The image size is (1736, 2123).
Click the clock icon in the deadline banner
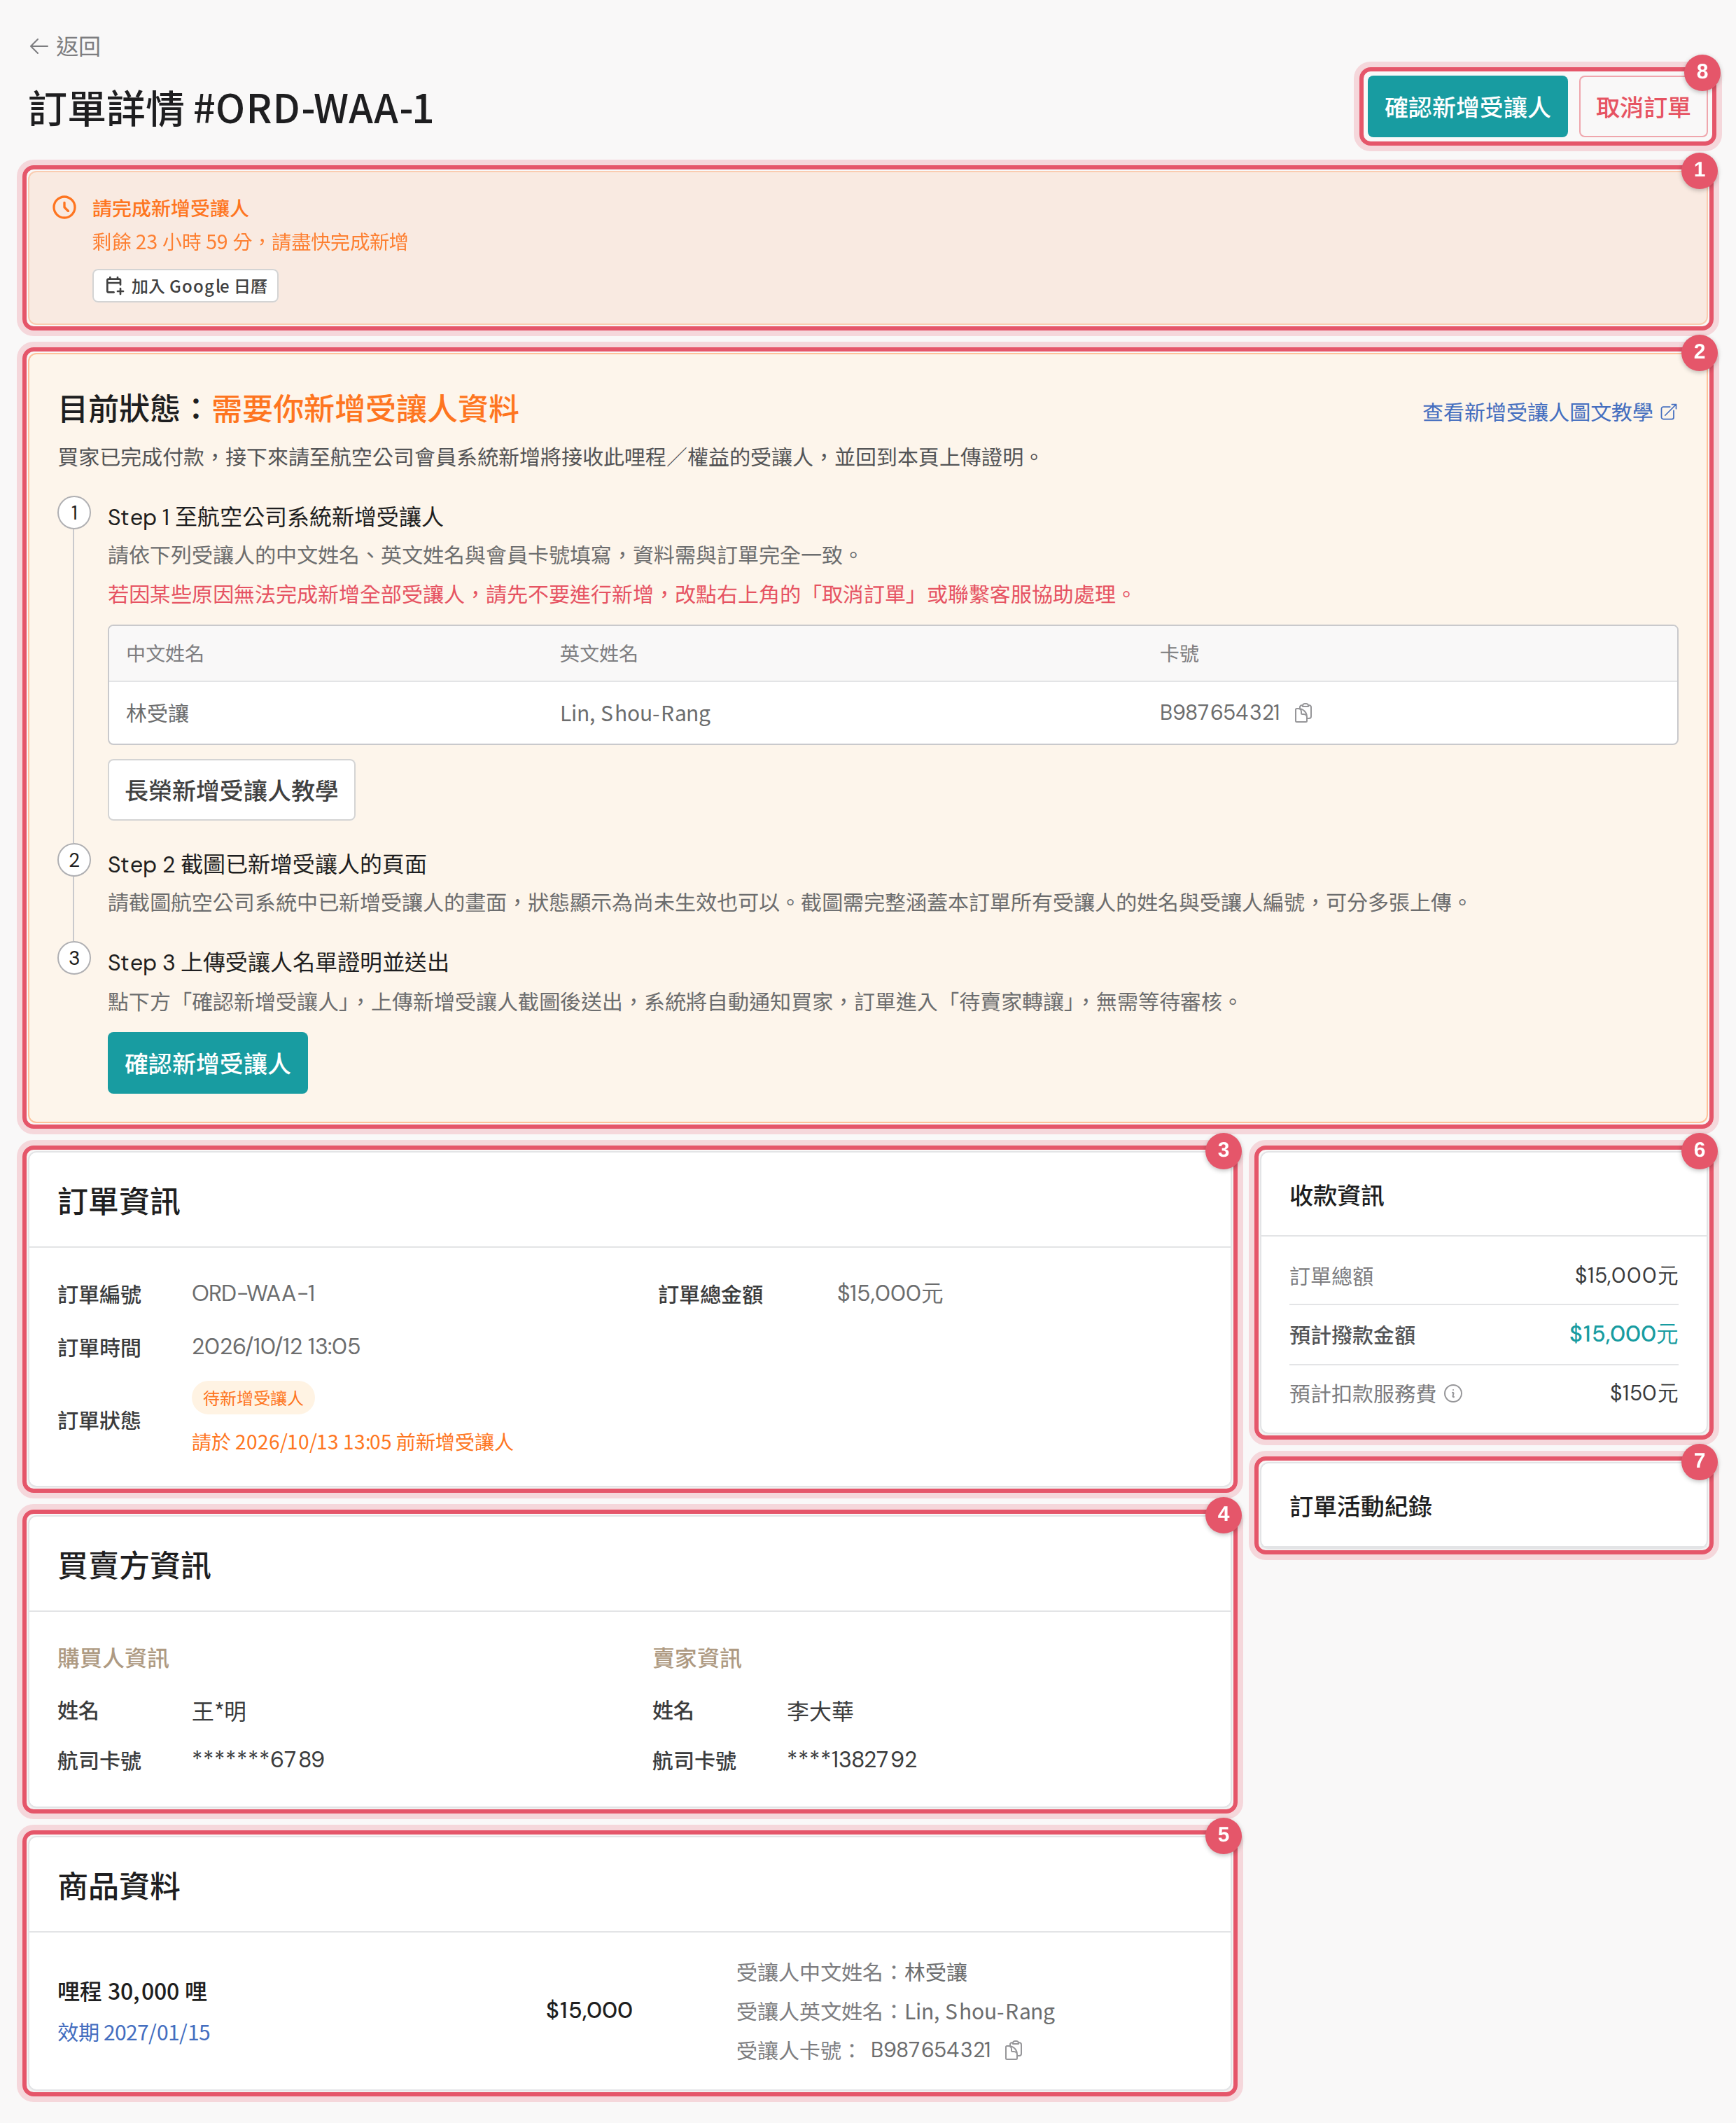coord(64,207)
